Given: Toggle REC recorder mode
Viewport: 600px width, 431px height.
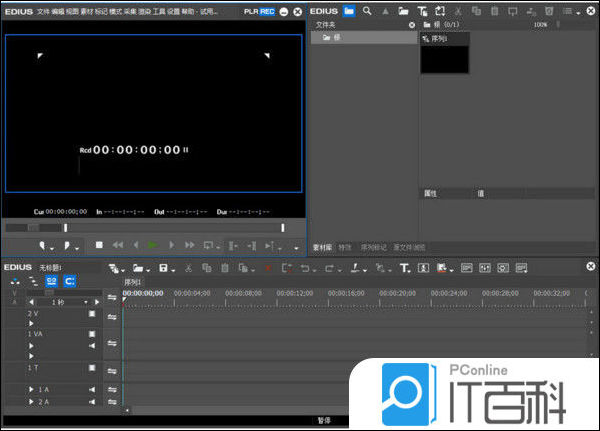Looking at the screenshot, I should pos(267,11).
